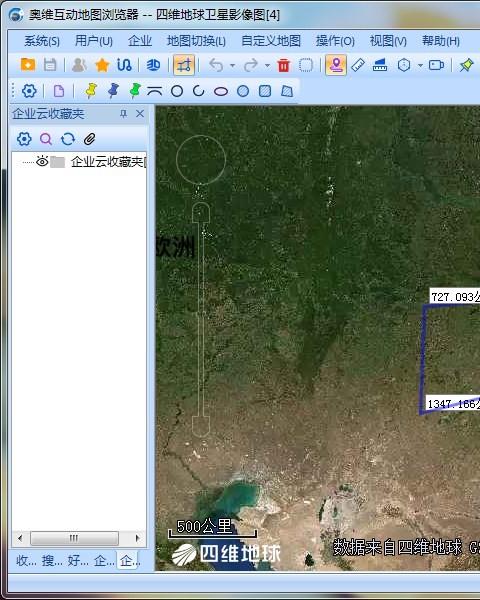Screen dimensions: 480x600
Task: Select the filled rounded rectangle tool
Action: (265, 91)
